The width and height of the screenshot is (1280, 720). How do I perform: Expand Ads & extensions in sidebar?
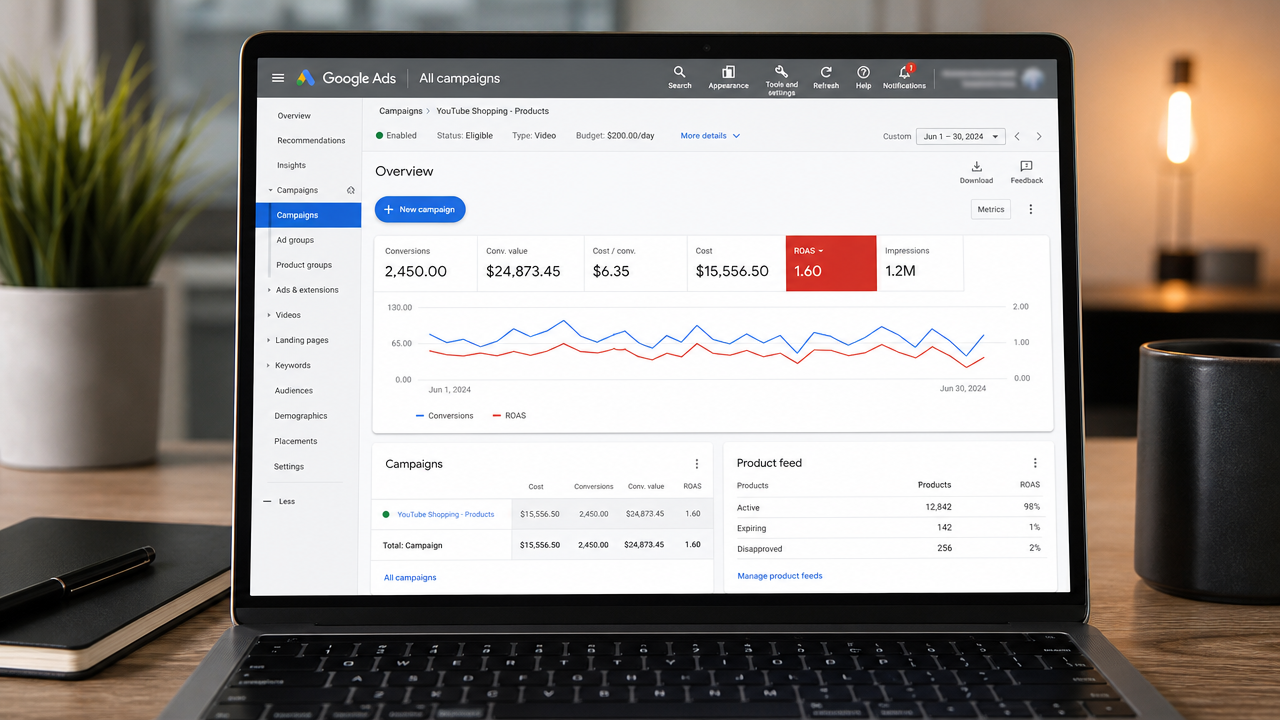(x=269, y=290)
